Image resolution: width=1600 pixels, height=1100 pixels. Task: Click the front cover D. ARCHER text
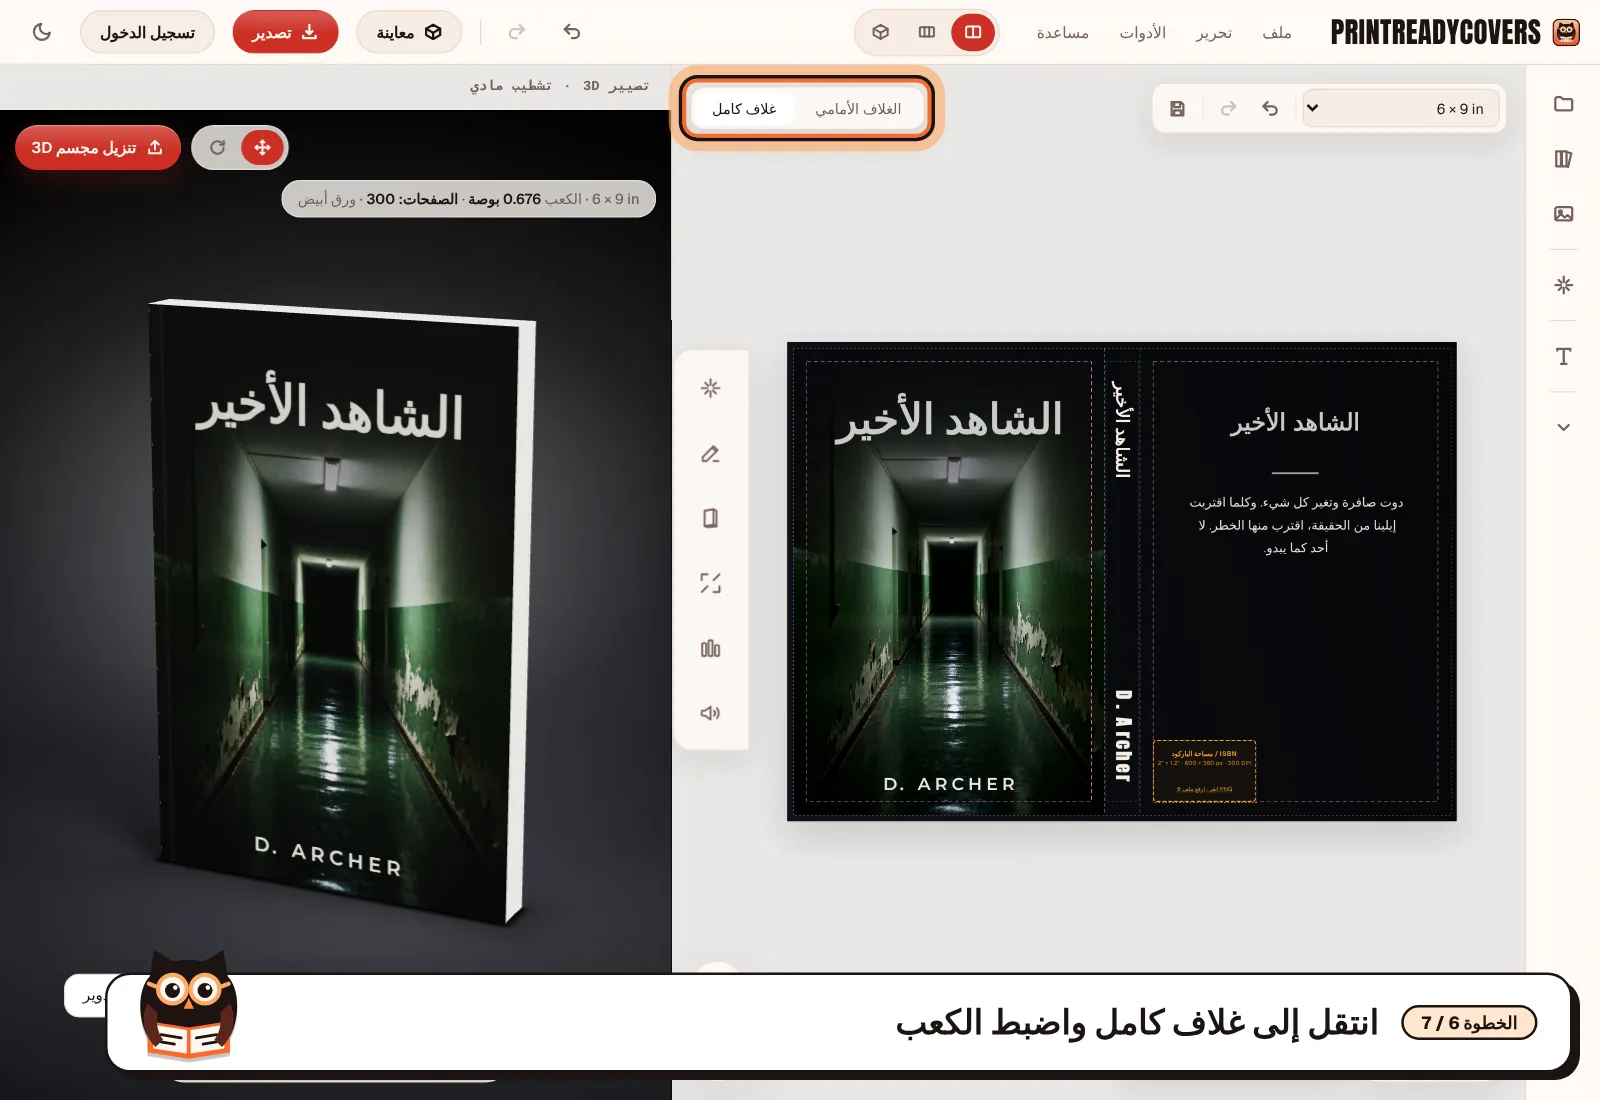pyautogui.click(x=950, y=784)
